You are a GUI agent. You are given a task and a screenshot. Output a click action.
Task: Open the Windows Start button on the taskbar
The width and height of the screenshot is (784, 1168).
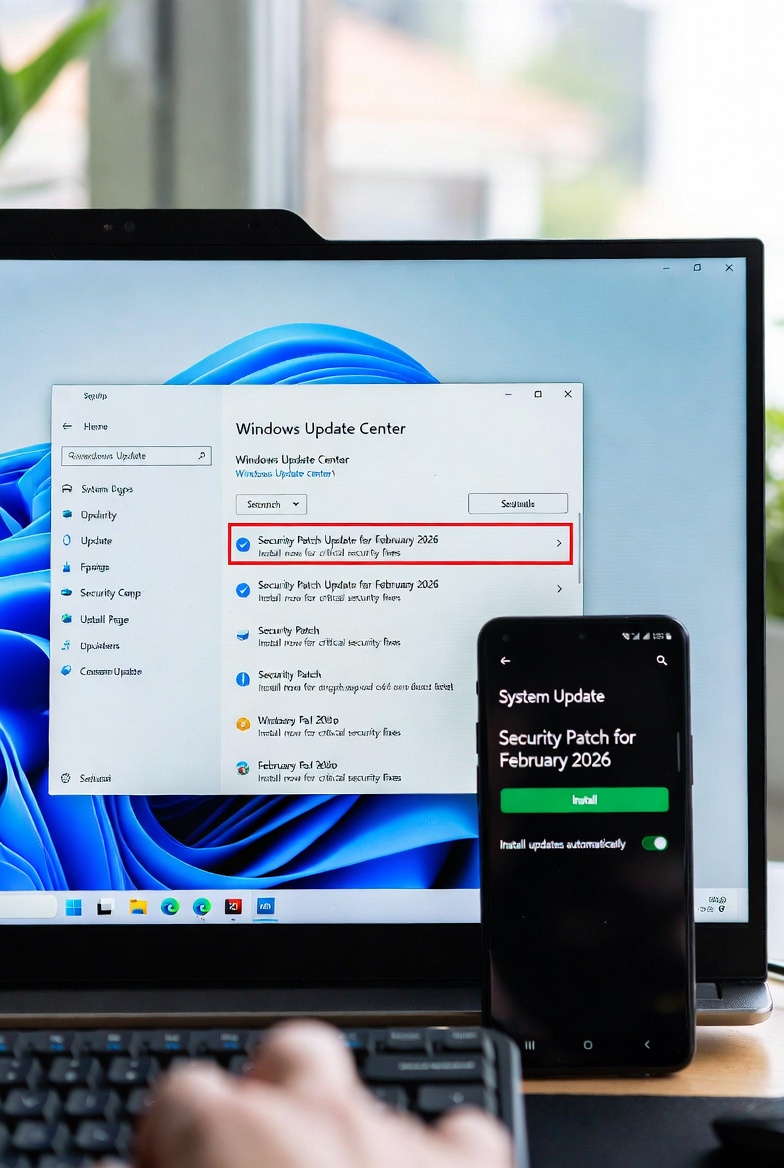tap(74, 907)
